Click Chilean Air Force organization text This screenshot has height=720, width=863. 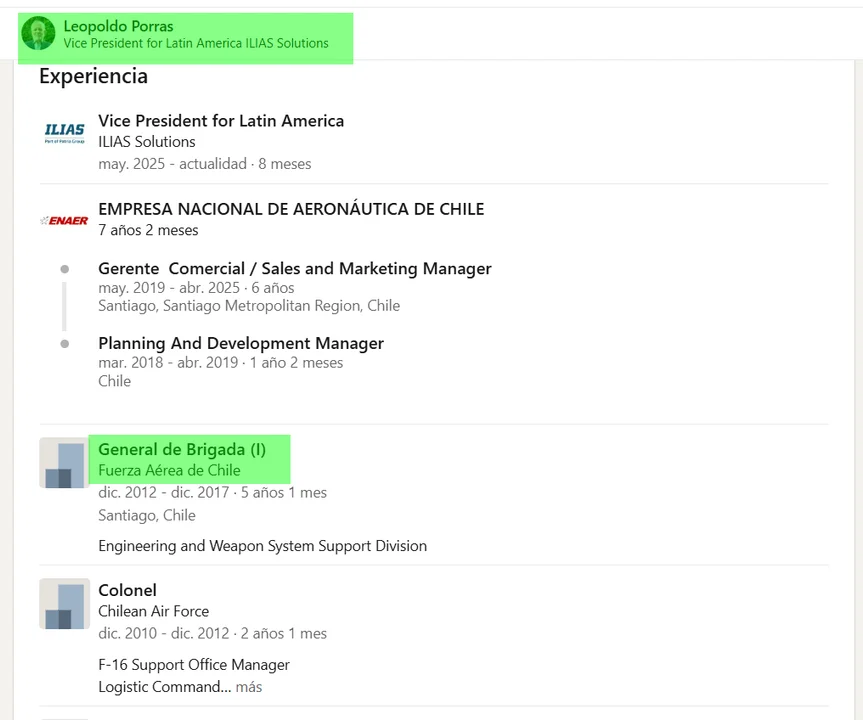click(x=153, y=611)
